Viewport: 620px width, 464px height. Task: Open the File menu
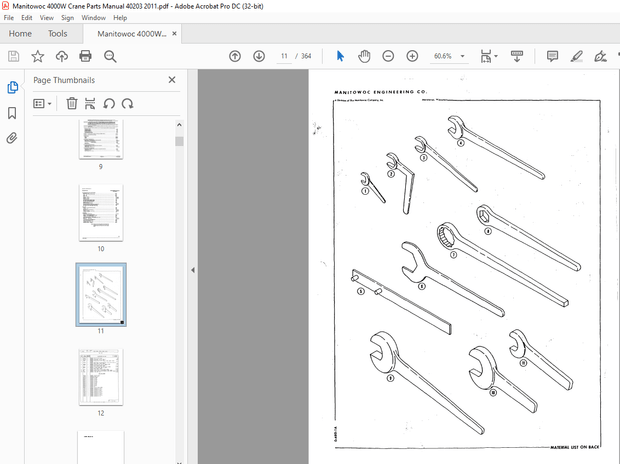coord(9,18)
